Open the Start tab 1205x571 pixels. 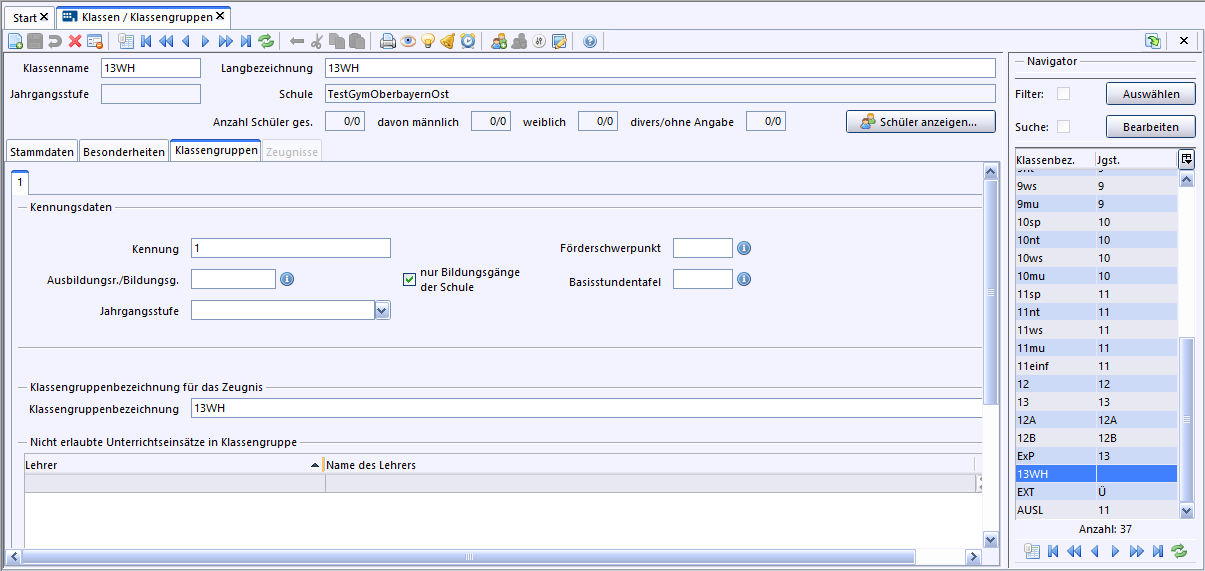[x=31, y=18]
